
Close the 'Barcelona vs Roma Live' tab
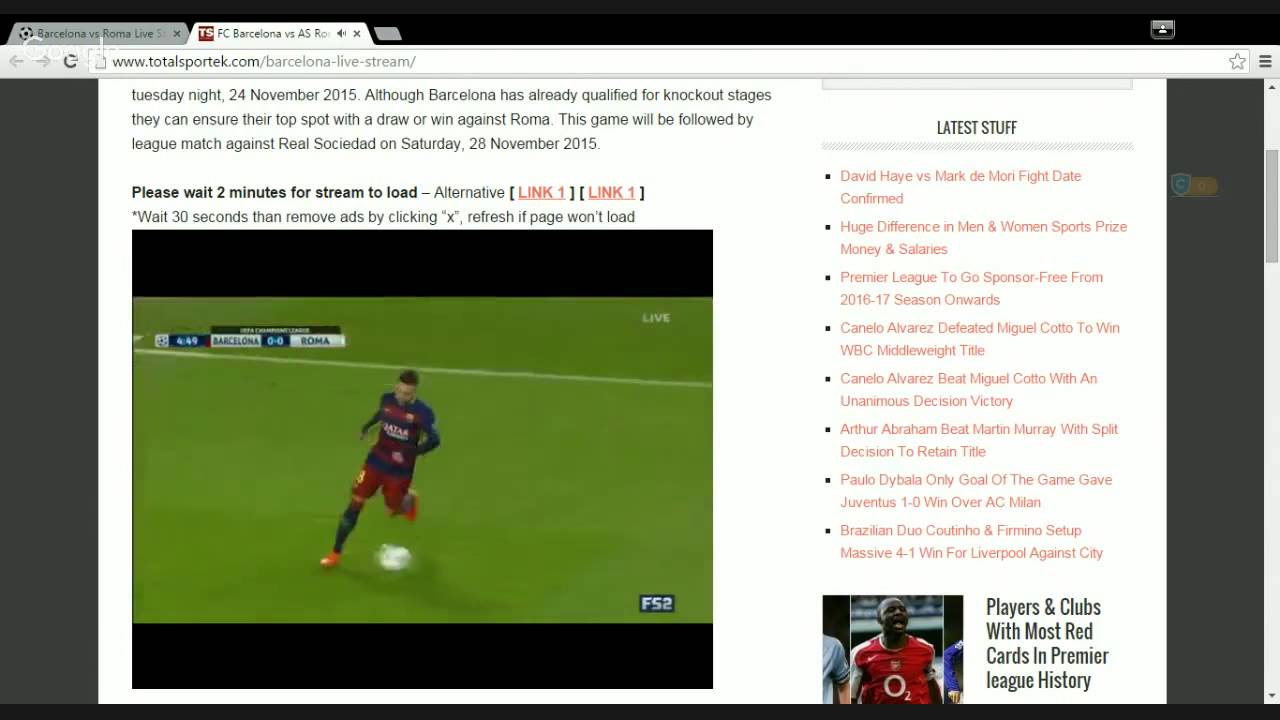tap(177, 33)
